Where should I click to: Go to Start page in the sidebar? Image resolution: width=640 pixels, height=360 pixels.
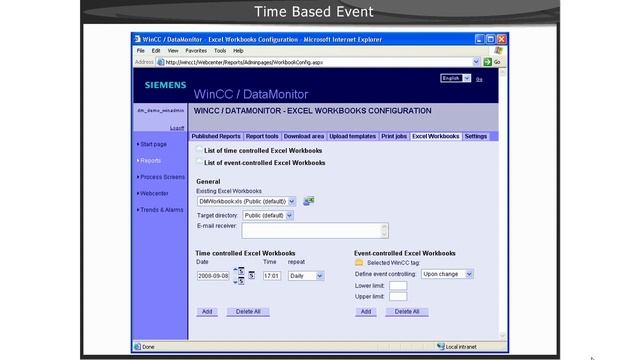coord(153,144)
